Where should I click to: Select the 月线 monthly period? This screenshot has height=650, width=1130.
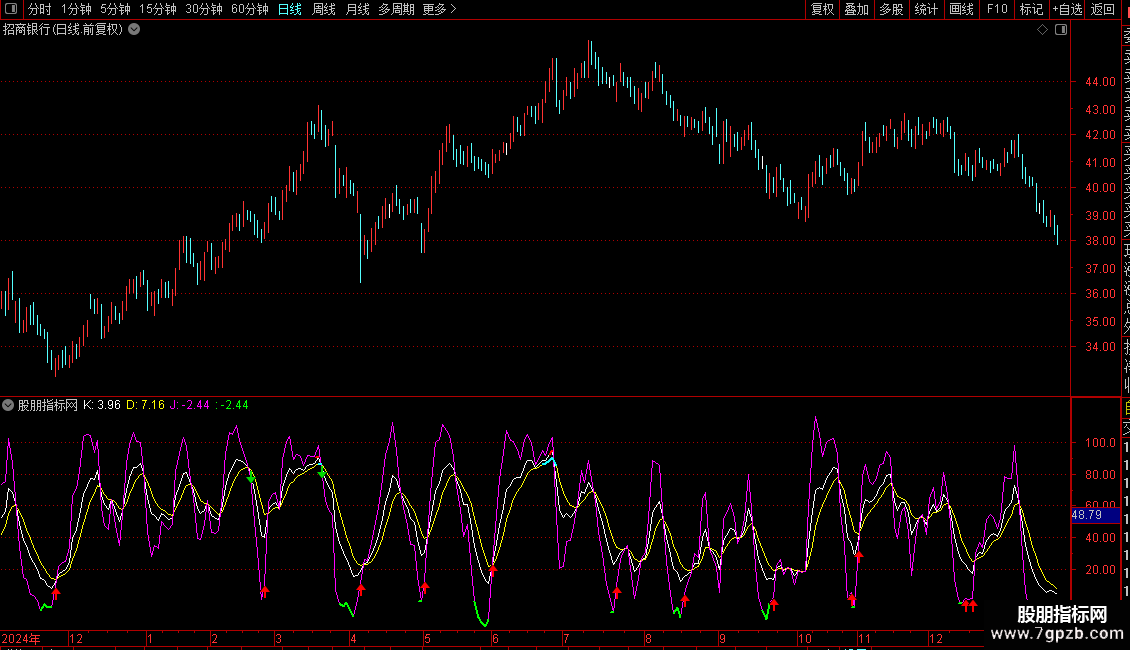point(357,9)
